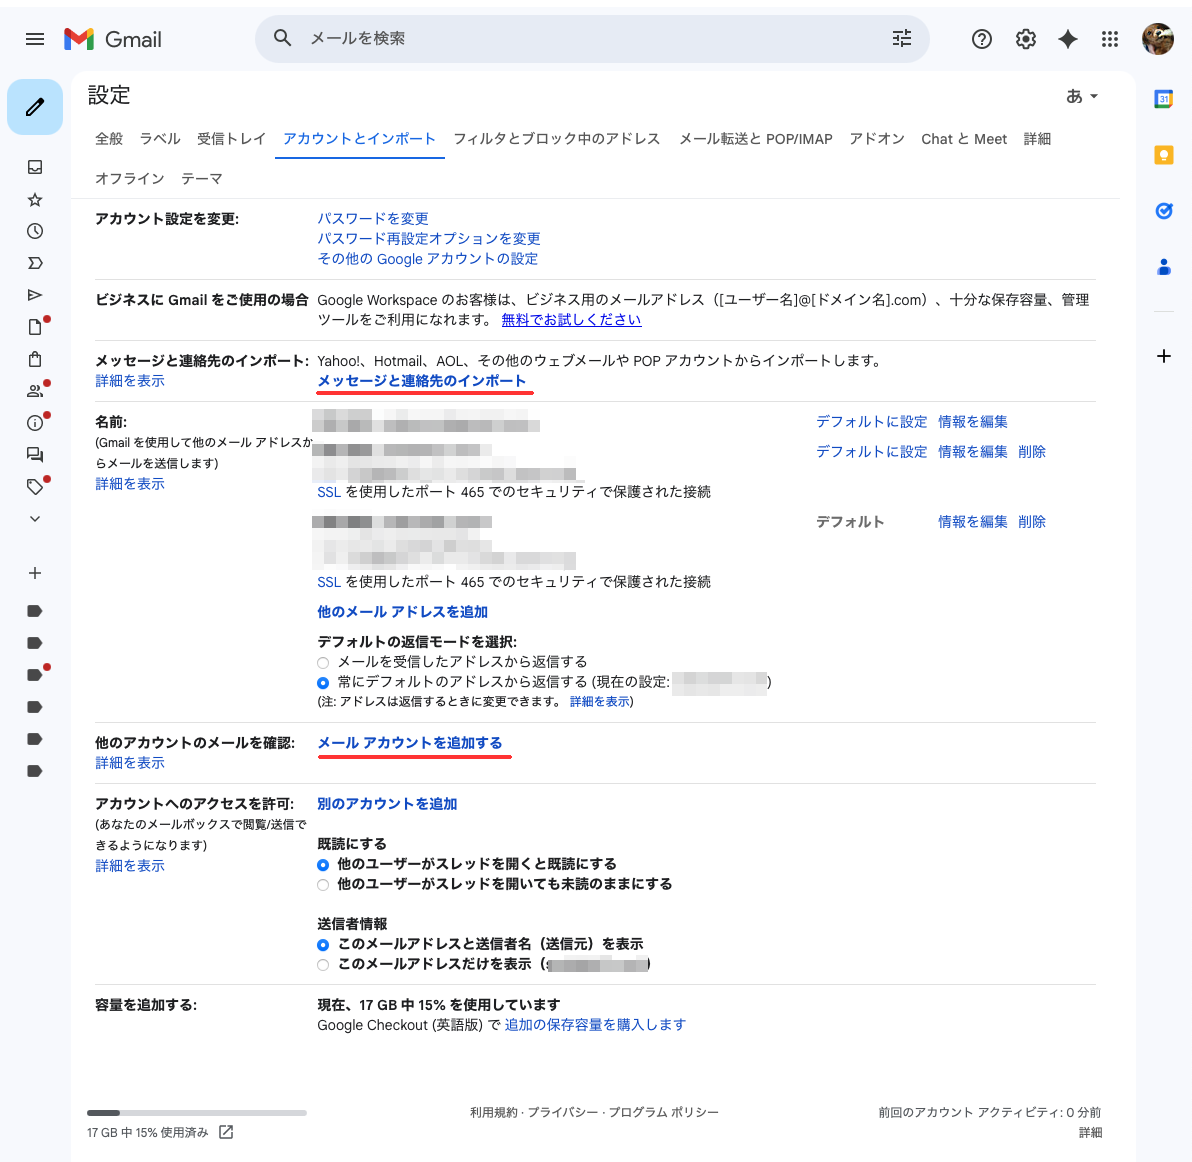The height and width of the screenshot is (1162, 1192).
Task: Click メール アカウントを追加する link
Action: coord(410,743)
